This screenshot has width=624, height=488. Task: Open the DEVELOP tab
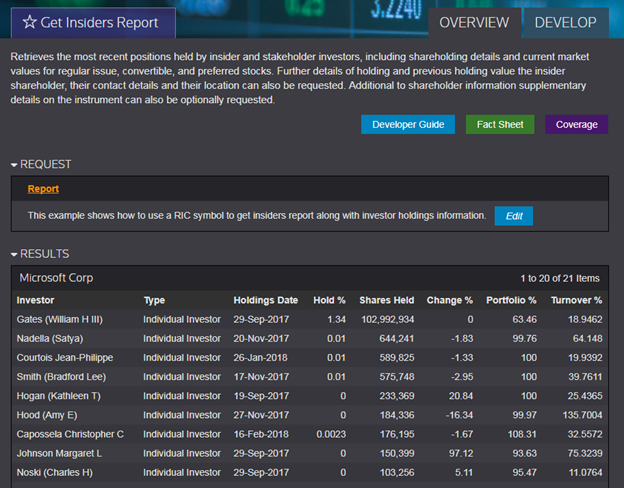click(x=565, y=23)
